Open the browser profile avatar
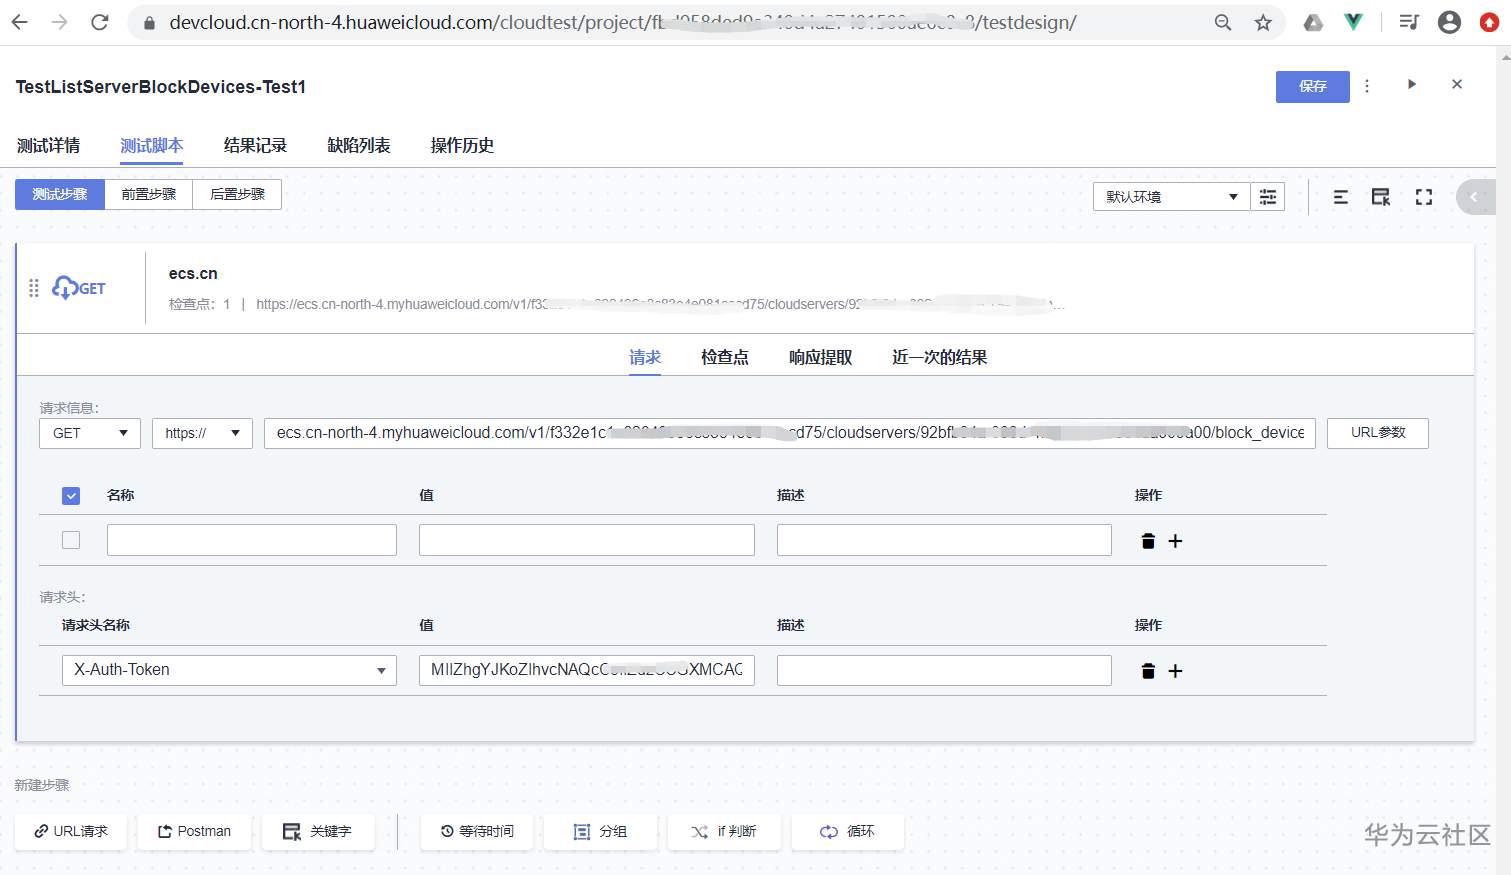Screen dimensions: 1511x875 pyautogui.click(x=1449, y=22)
